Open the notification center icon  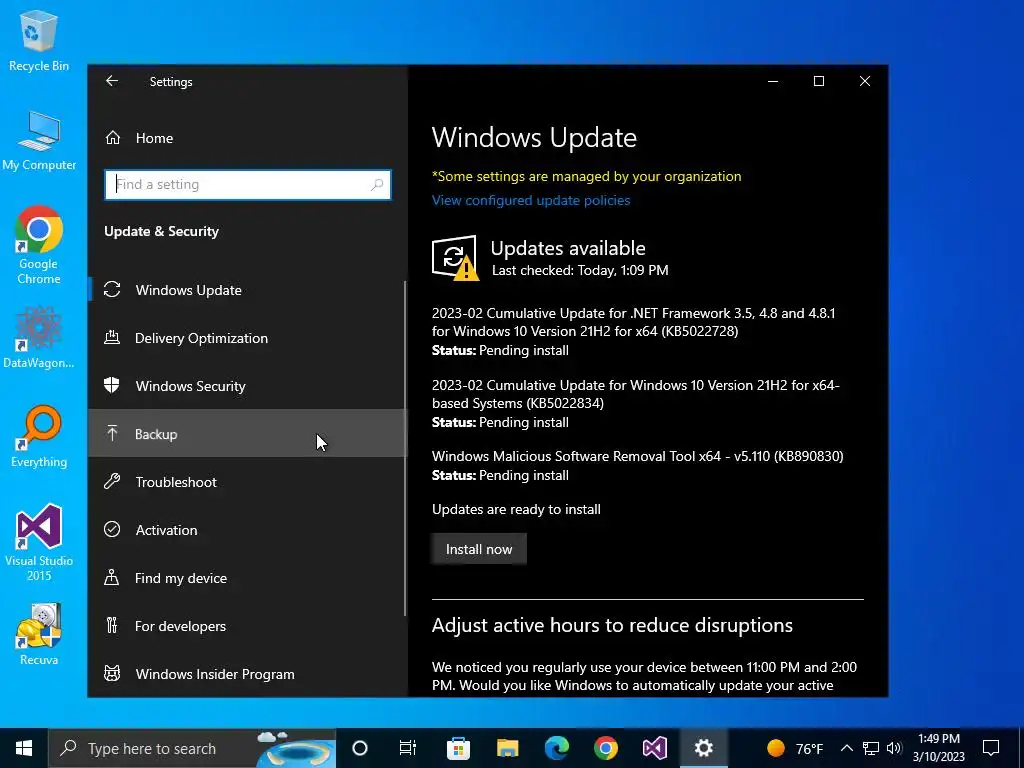pos(991,748)
